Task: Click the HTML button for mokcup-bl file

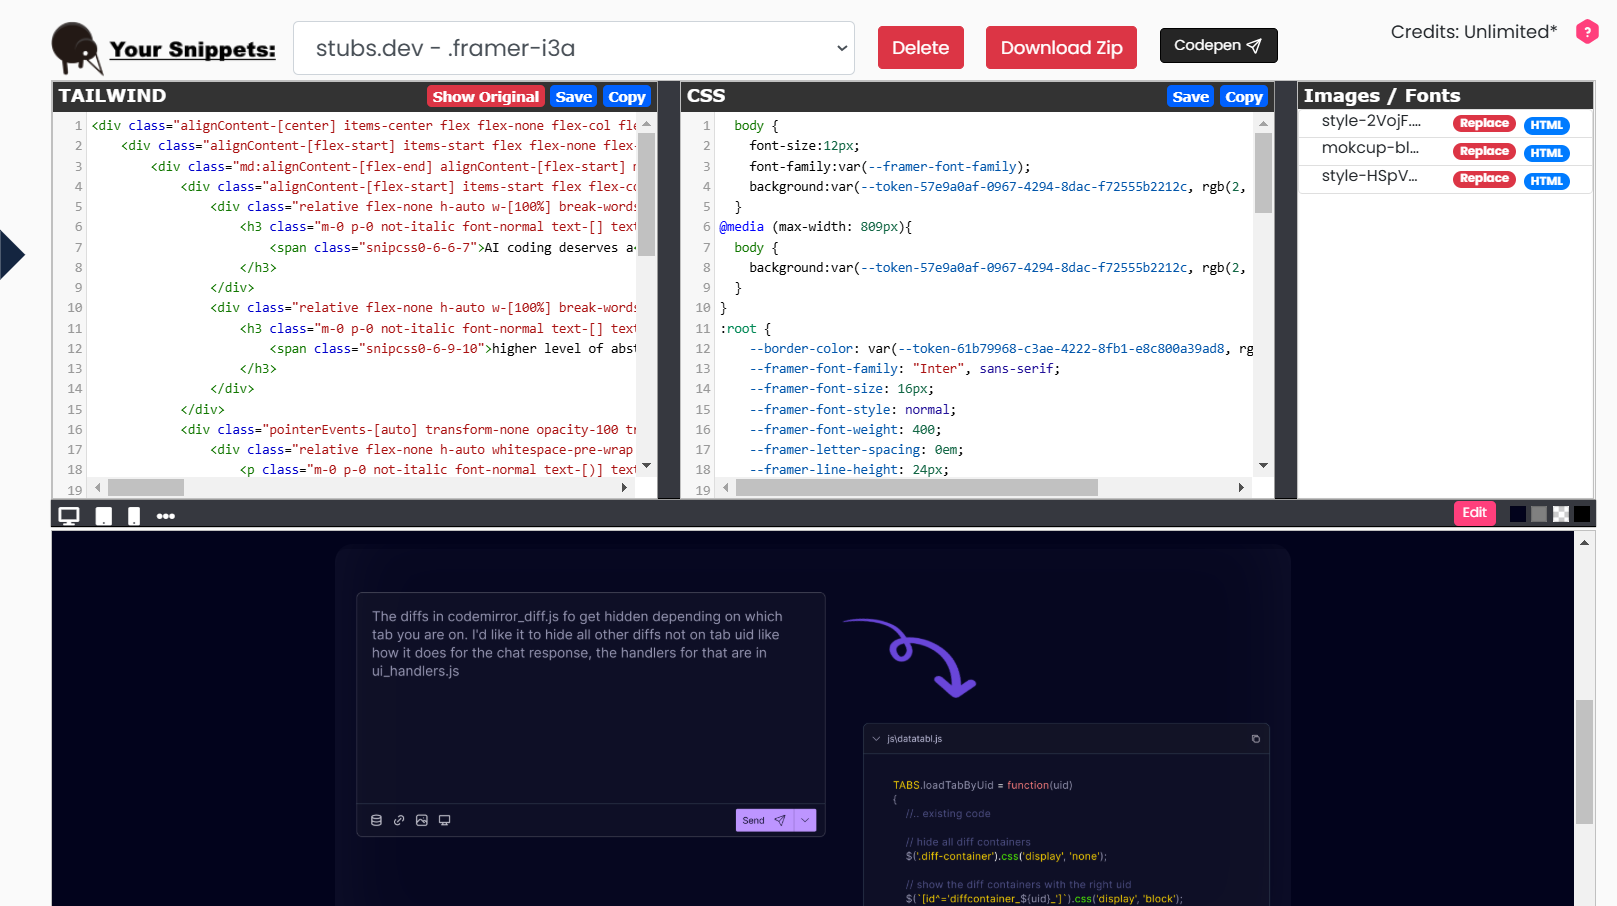Action: [x=1546, y=153]
